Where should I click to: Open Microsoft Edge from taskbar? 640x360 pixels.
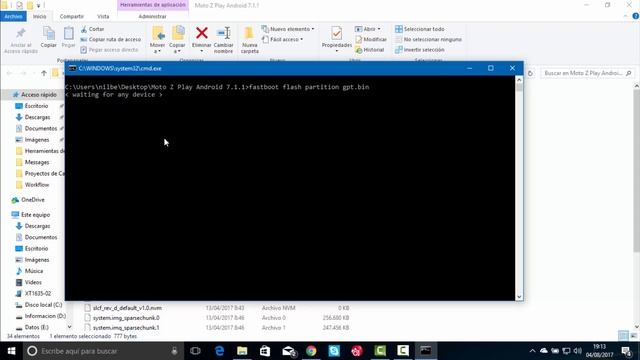[220, 351]
